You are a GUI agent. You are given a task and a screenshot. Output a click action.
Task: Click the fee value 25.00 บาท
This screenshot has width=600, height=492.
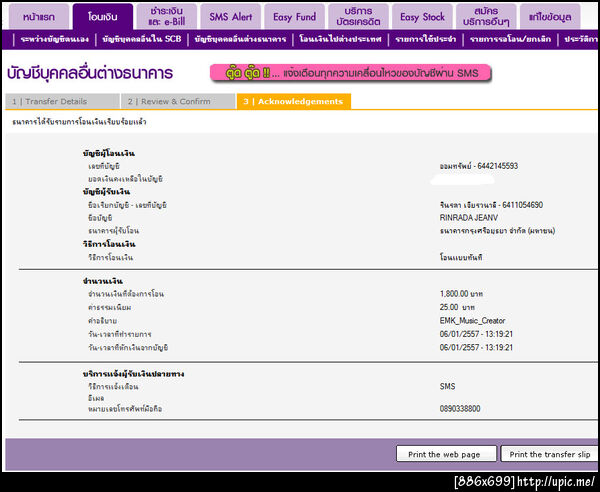[x=457, y=307]
